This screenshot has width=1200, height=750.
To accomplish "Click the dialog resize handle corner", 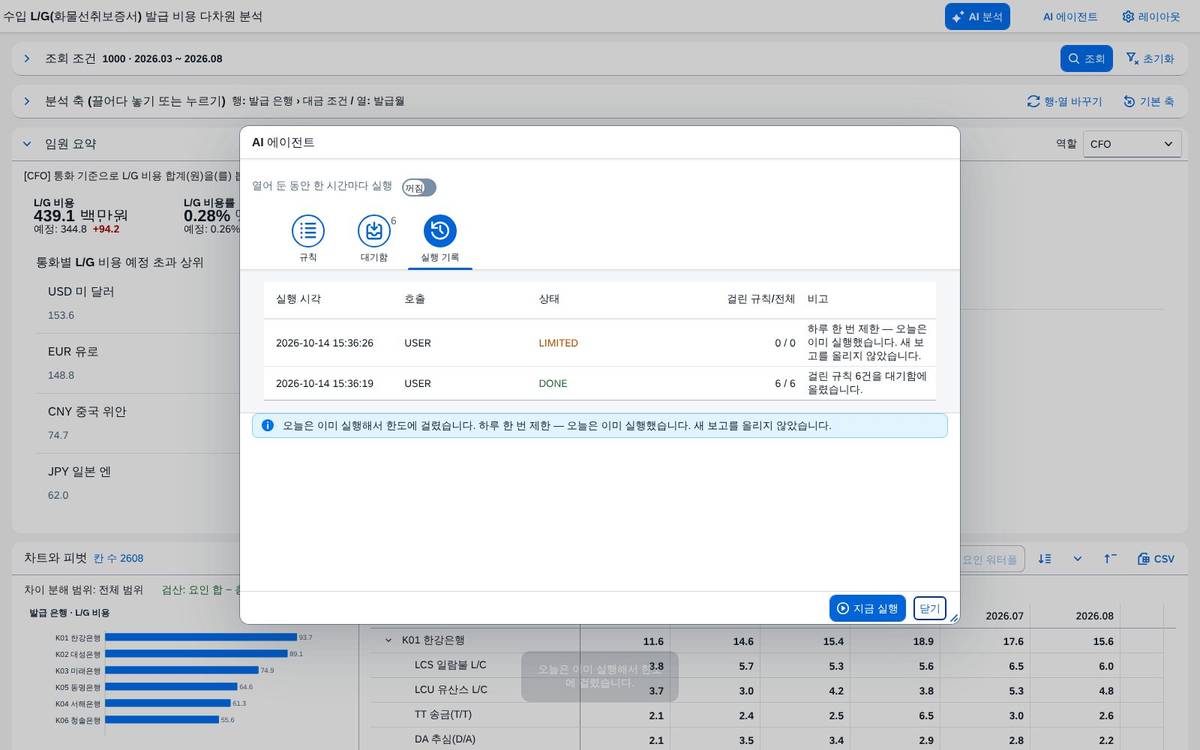I will [954, 618].
